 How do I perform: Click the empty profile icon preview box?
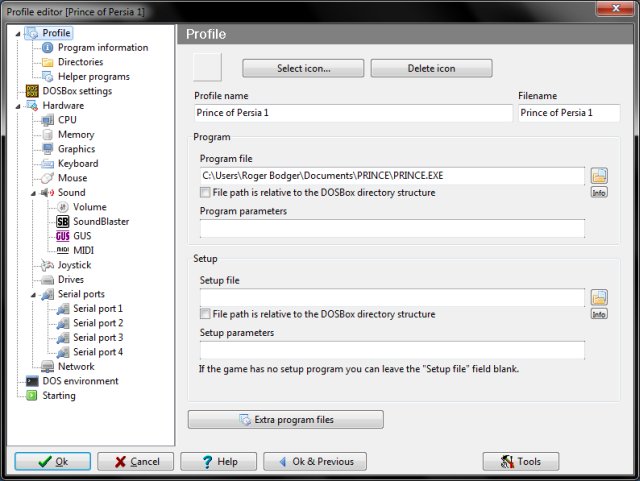207,67
